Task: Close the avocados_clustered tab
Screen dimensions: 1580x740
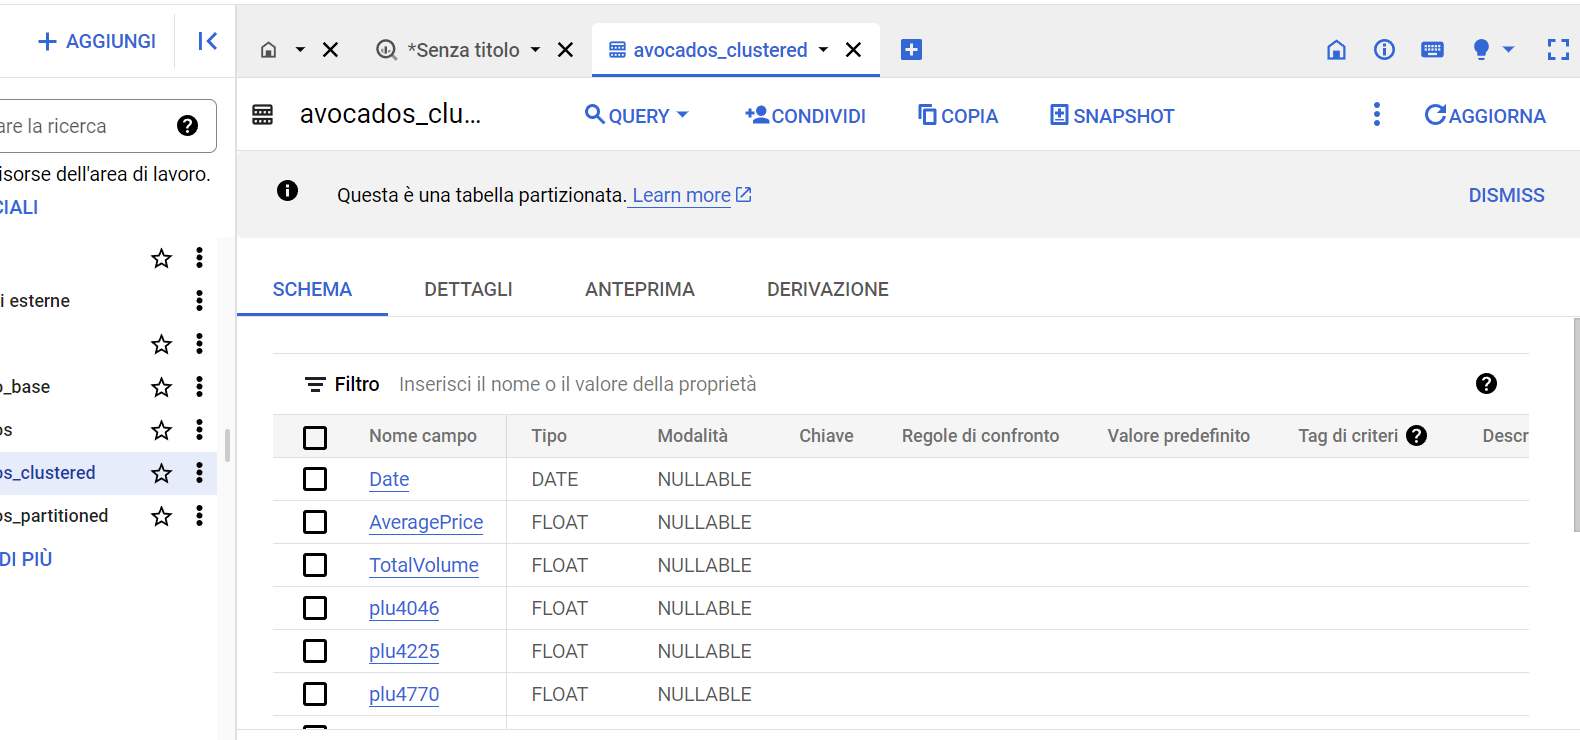Action: click(x=853, y=50)
